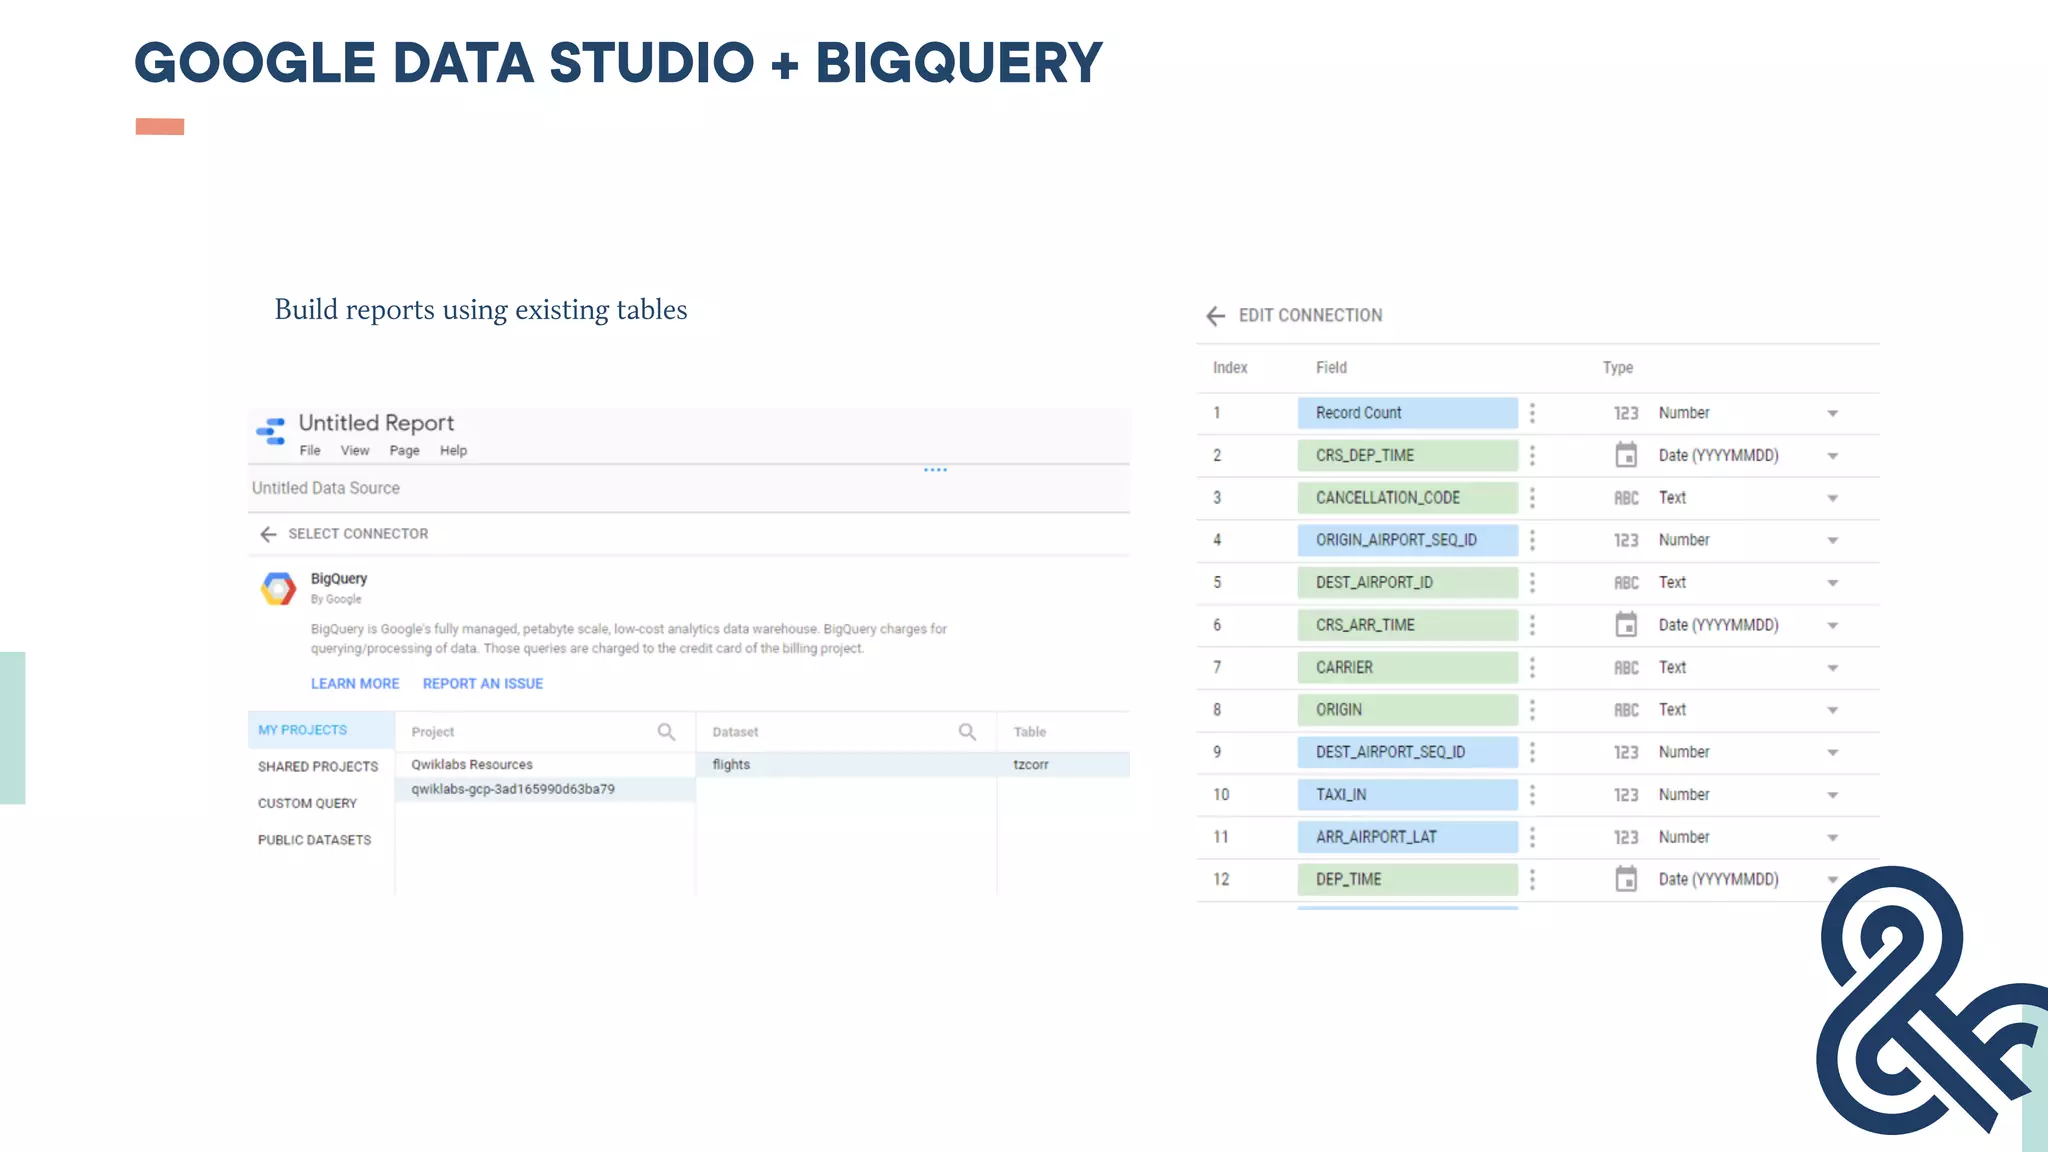Expand type dropdown for CRS_ARR_TIME
This screenshot has width=2048, height=1152.
click(x=1832, y=625)
